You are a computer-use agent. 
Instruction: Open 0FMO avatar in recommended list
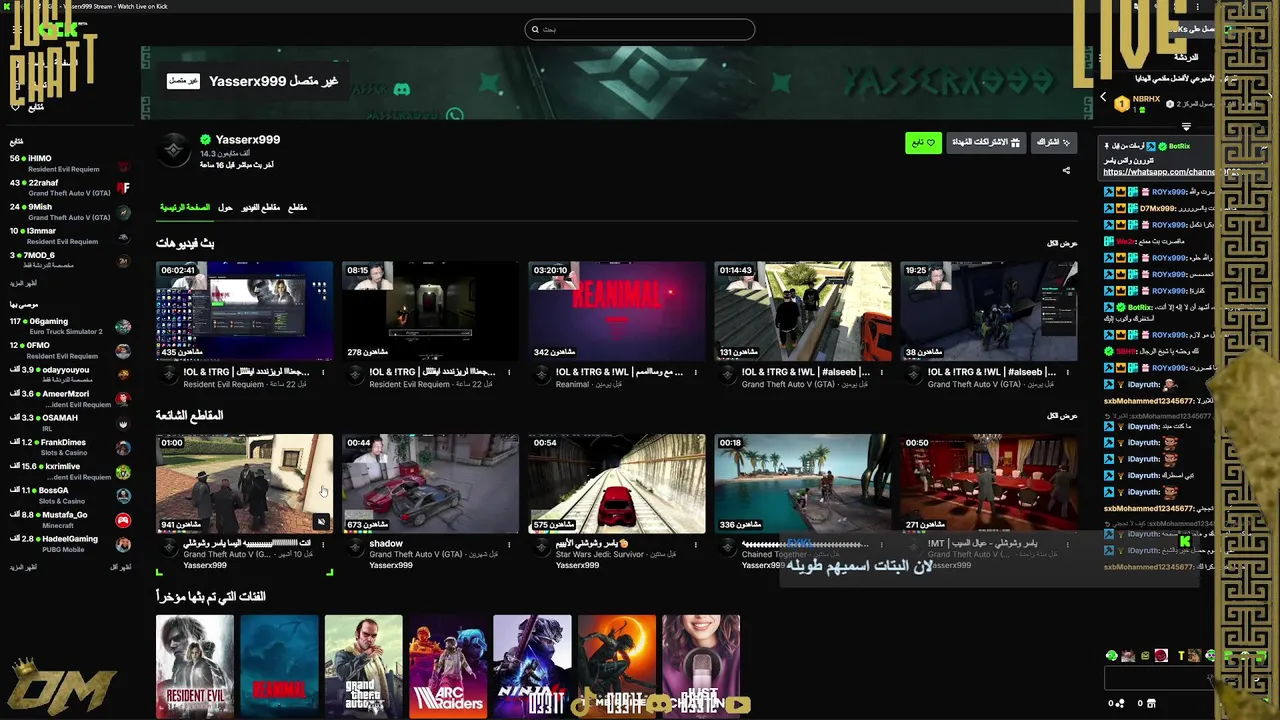pyautogui.click(x=123, y=351)
